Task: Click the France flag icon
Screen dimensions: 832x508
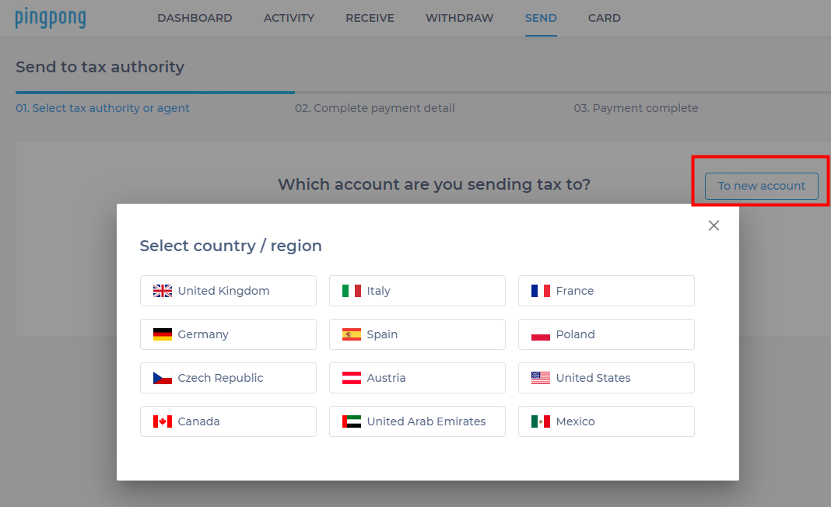Action: pos(540,291)
